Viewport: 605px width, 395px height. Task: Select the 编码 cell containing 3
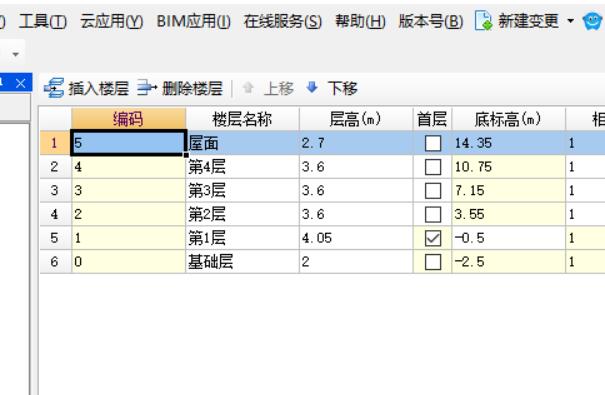128,191
